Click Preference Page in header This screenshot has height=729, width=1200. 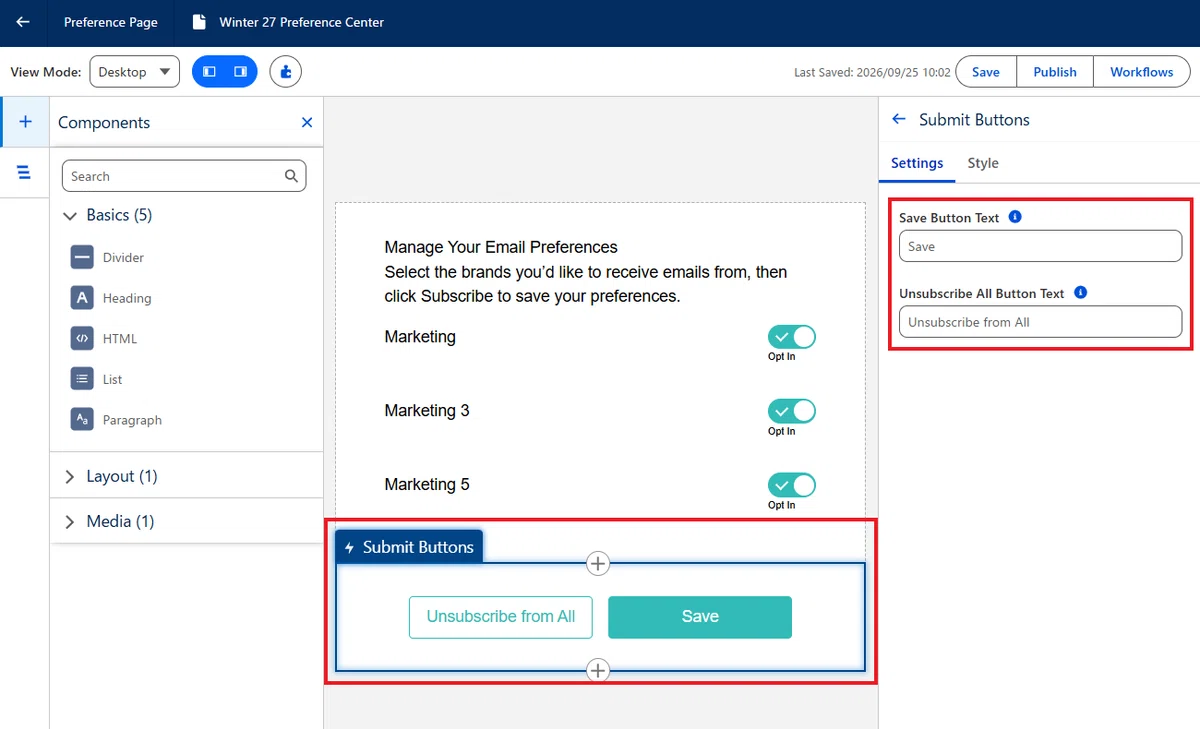point(111,22)
